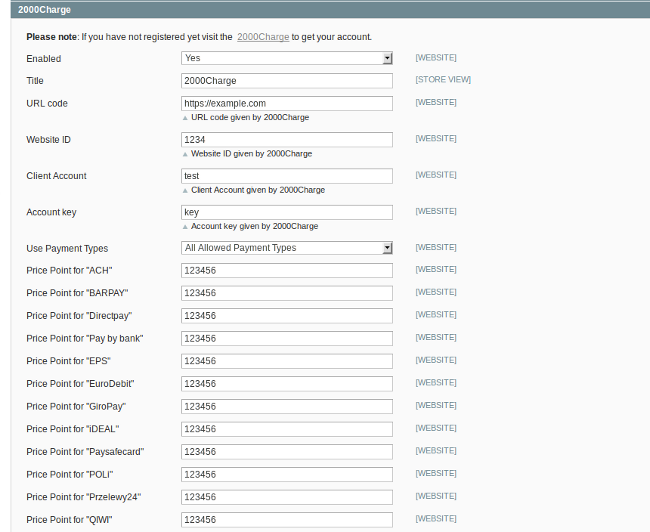Viewport: 650px width, 532px height.
Task: Focus the Title input field
Action: (286, 81)
